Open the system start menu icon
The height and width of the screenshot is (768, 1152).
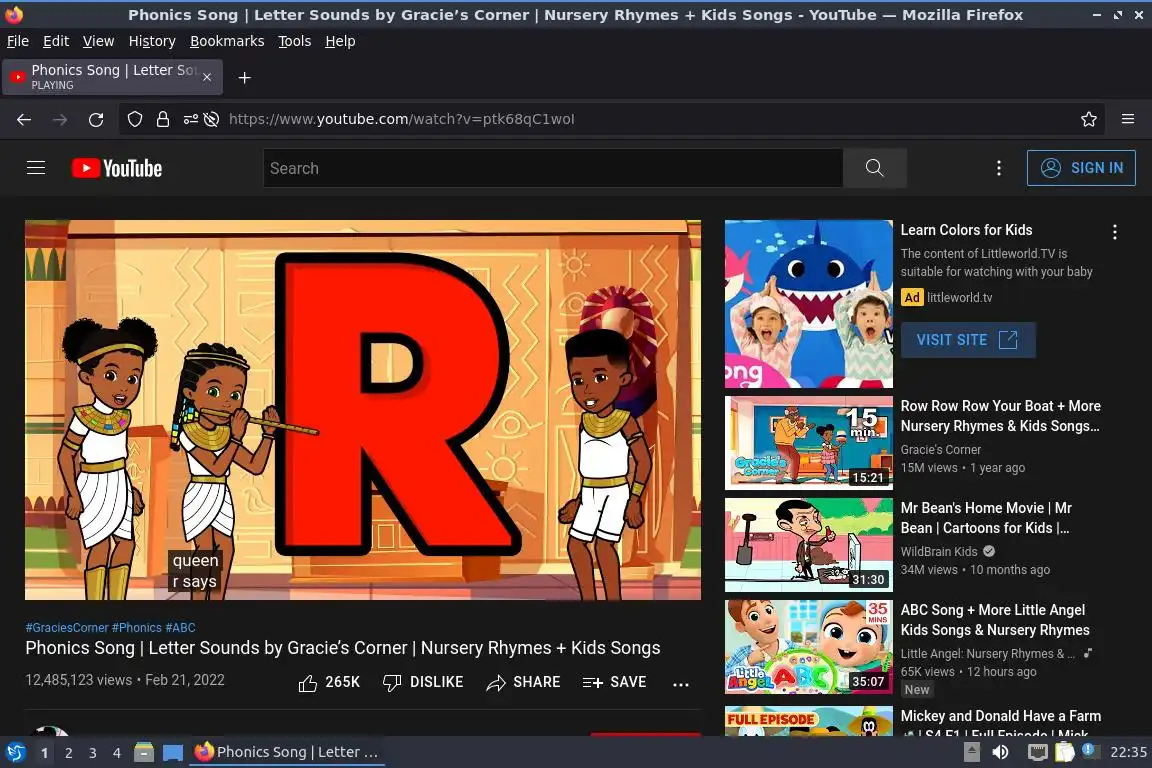[15, 753]
